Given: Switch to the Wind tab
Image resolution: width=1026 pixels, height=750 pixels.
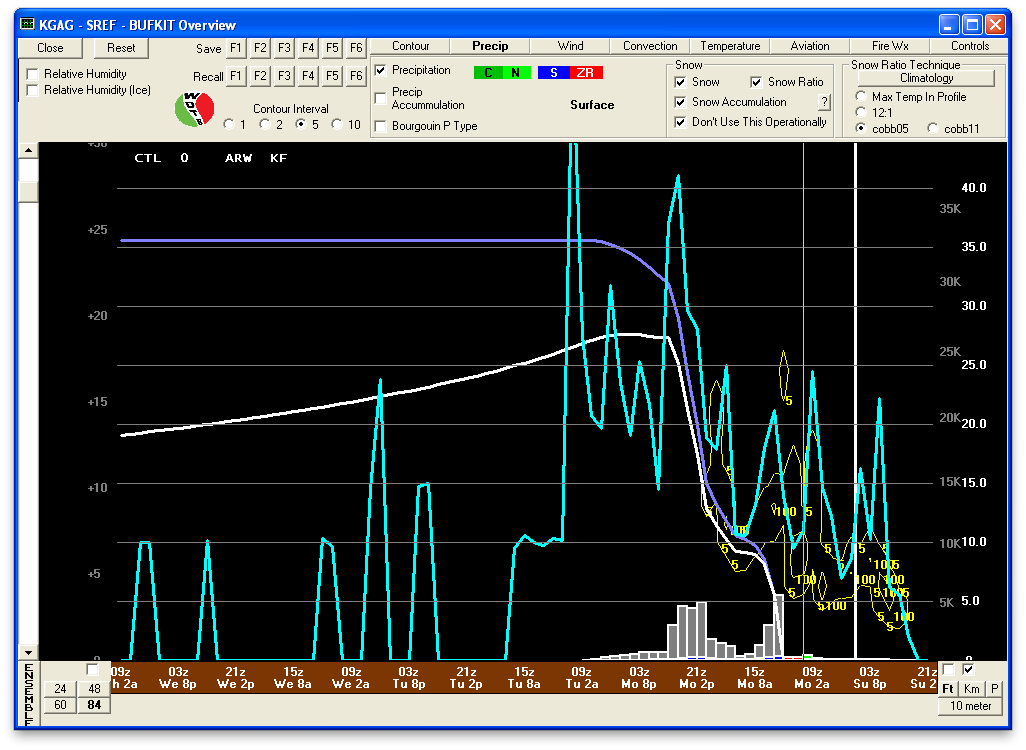Looking at the screenshot, I should (x=570, y=46).
